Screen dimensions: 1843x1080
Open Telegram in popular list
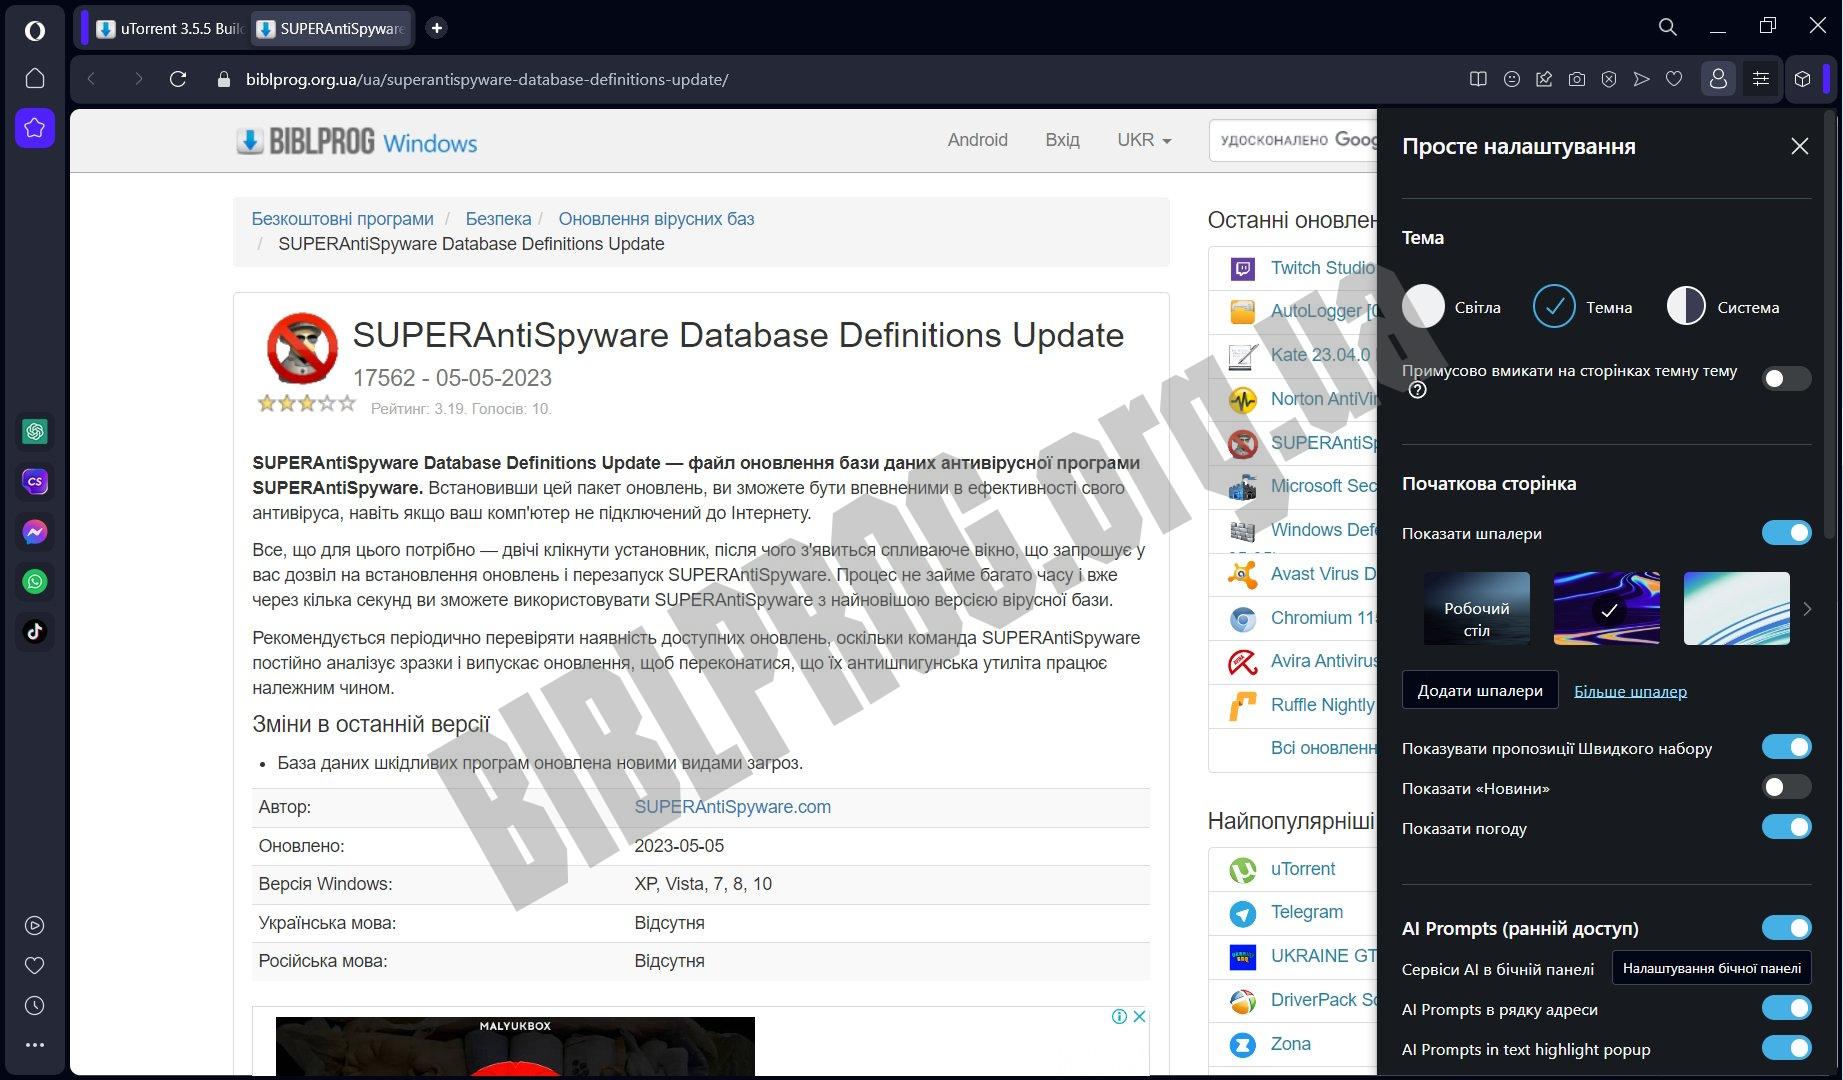click(x=1306, y=912)
